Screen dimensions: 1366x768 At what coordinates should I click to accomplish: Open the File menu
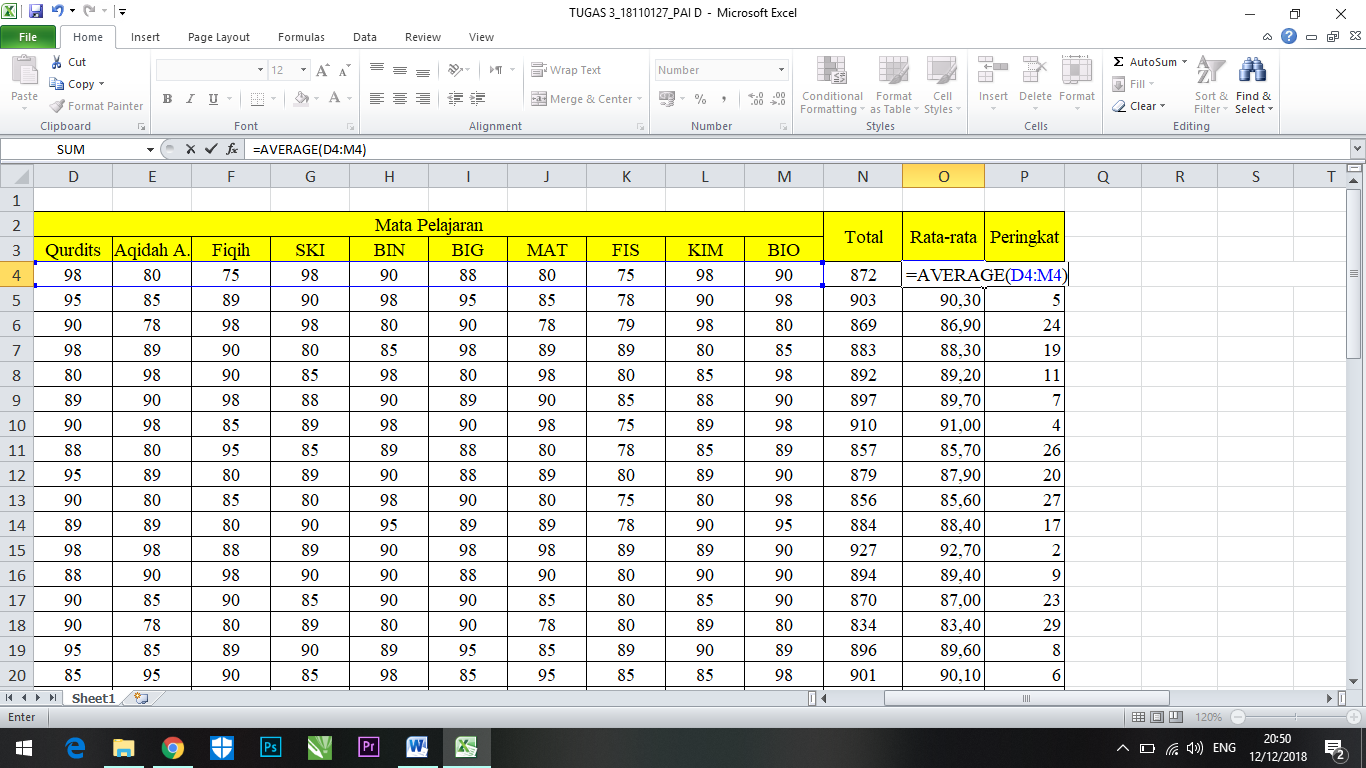(28, 36)
